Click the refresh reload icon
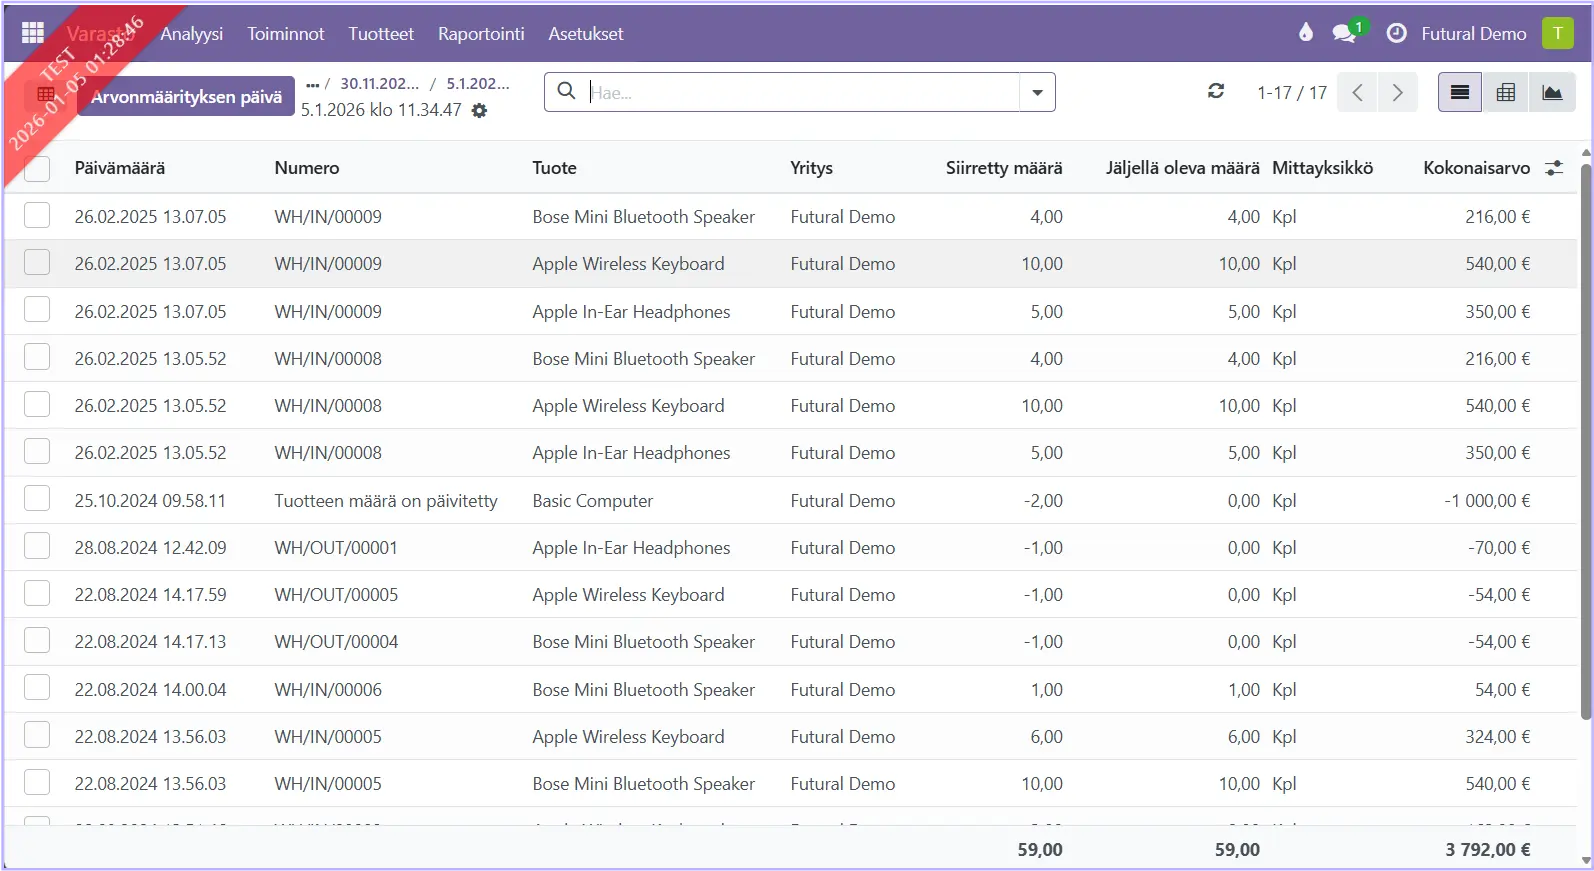This screenshot has width=1594, height=871. point(1216,92)
